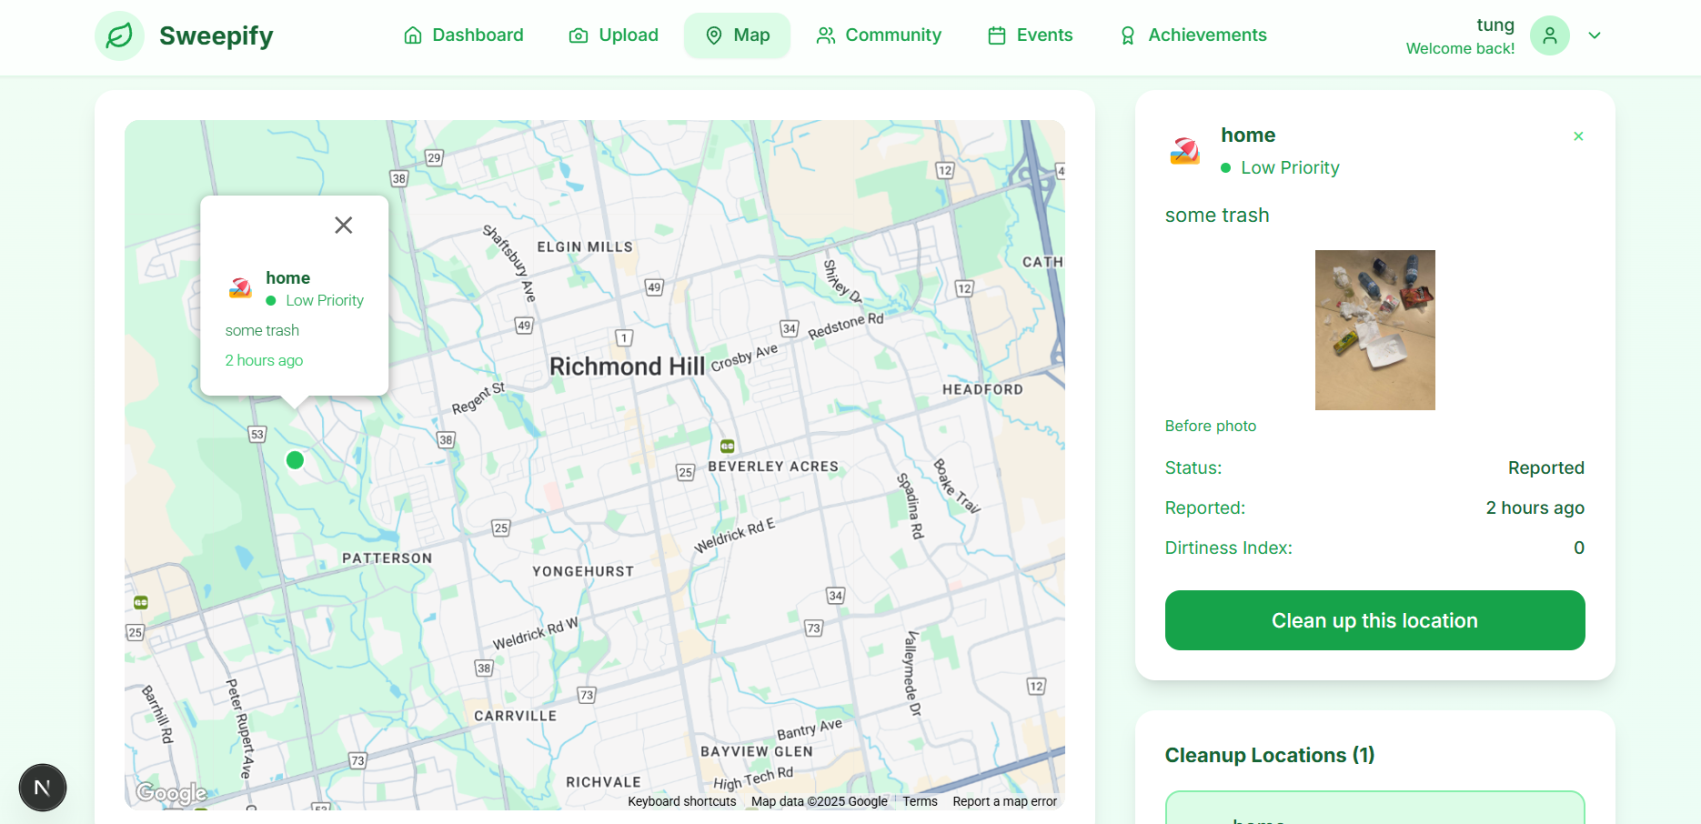Open the map Terms link

pos(920,802)
